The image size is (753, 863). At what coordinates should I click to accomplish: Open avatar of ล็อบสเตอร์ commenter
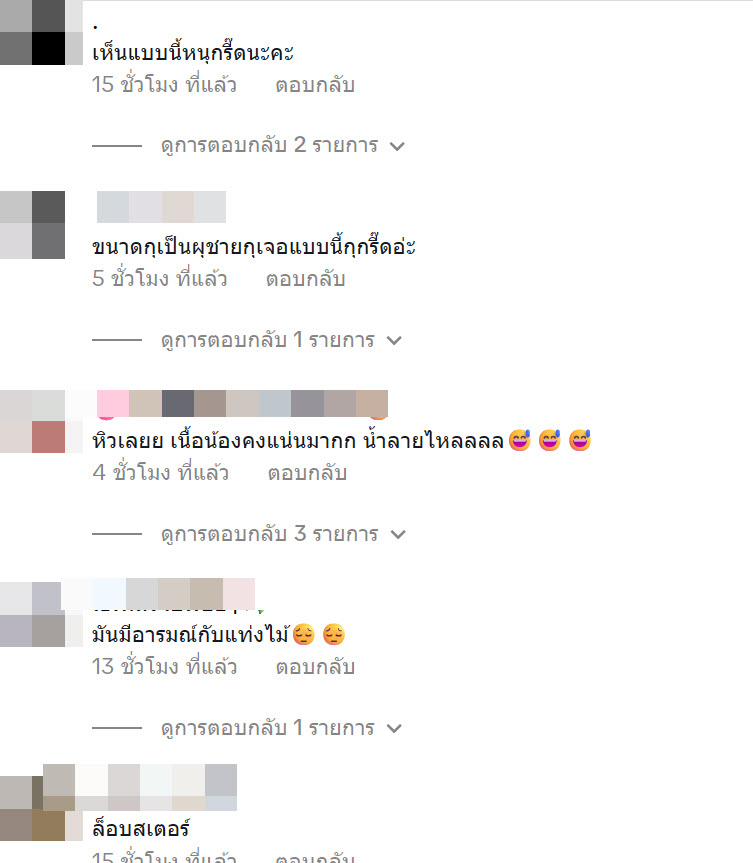32,808
